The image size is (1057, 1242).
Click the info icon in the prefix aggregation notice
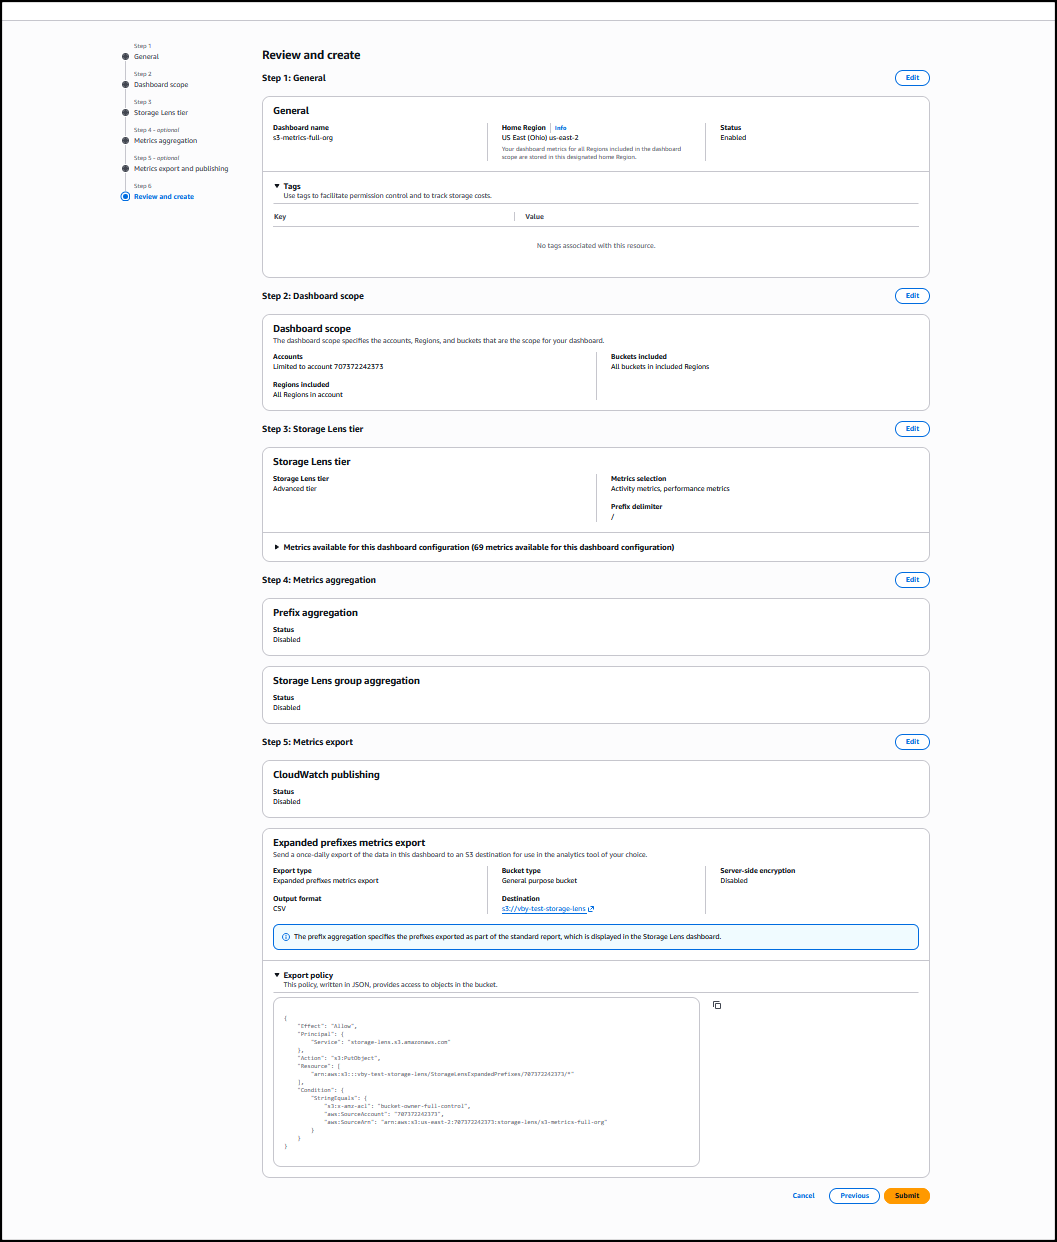[286, 937]
